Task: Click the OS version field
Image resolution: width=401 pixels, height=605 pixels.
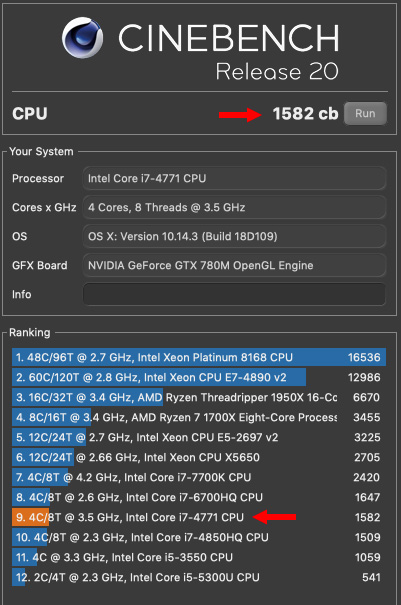Action: pos(234,237)
